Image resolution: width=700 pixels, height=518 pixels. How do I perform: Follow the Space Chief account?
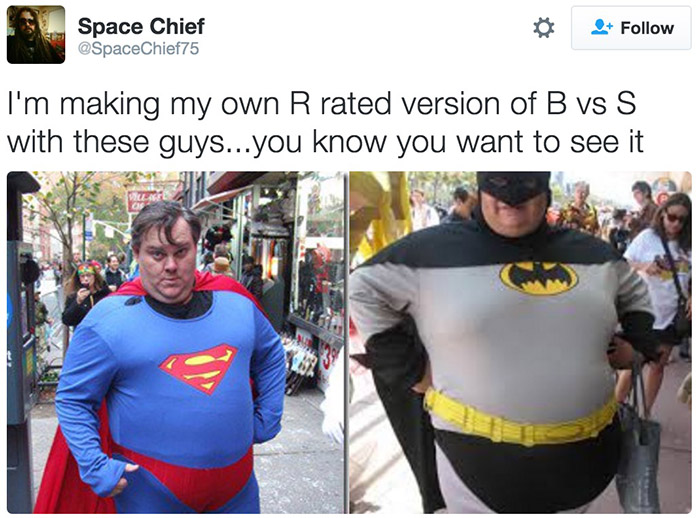[631, 28]
